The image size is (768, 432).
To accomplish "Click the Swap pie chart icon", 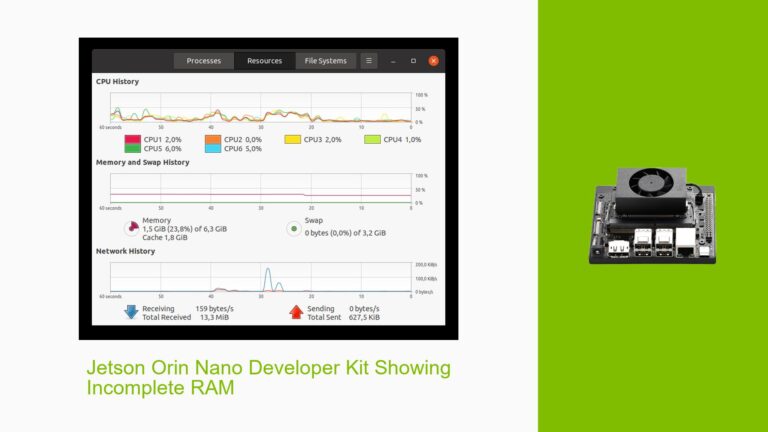I will [294, 228].
